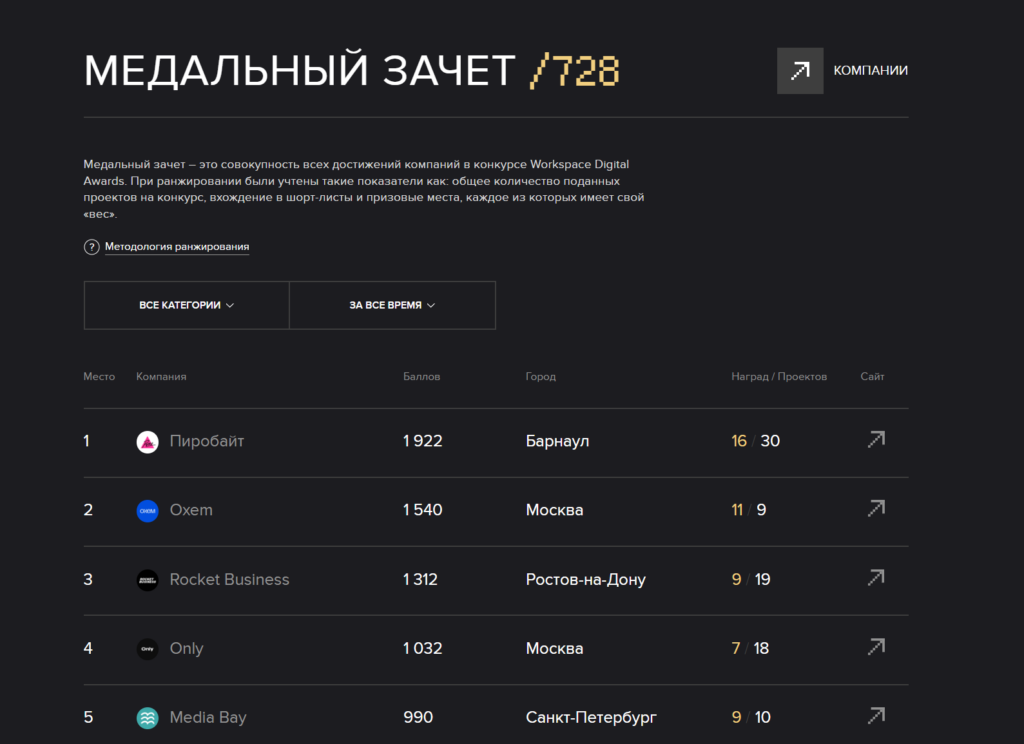
Task: Select the 1 312 points value
Action: (x=421, y=579)
